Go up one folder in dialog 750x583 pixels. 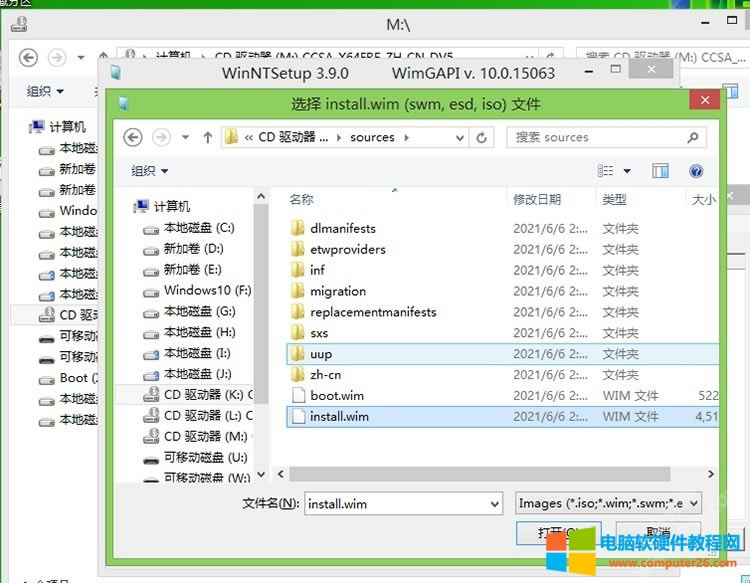coord(207,138)
